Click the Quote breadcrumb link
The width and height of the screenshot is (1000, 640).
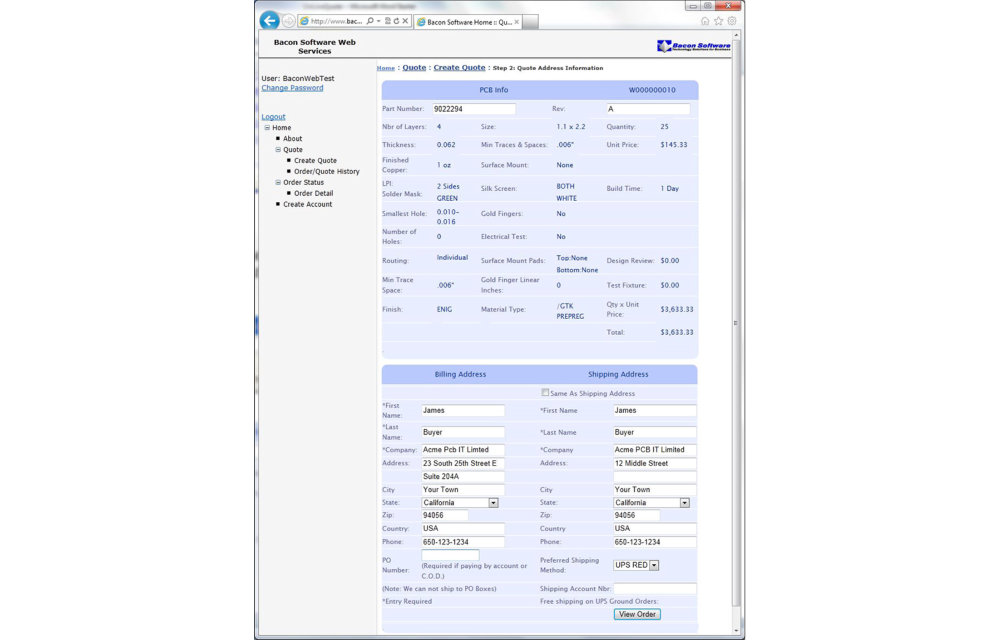tap(414, 68)
